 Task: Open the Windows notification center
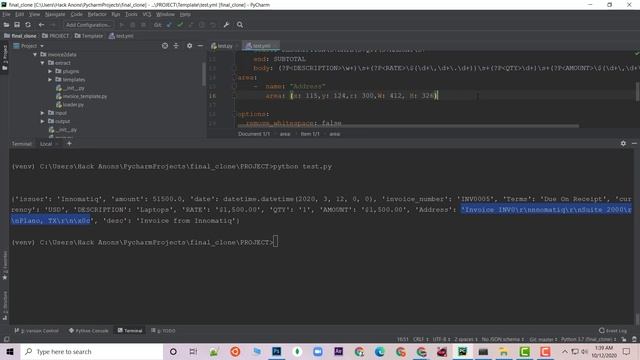(x=627, y=351)
